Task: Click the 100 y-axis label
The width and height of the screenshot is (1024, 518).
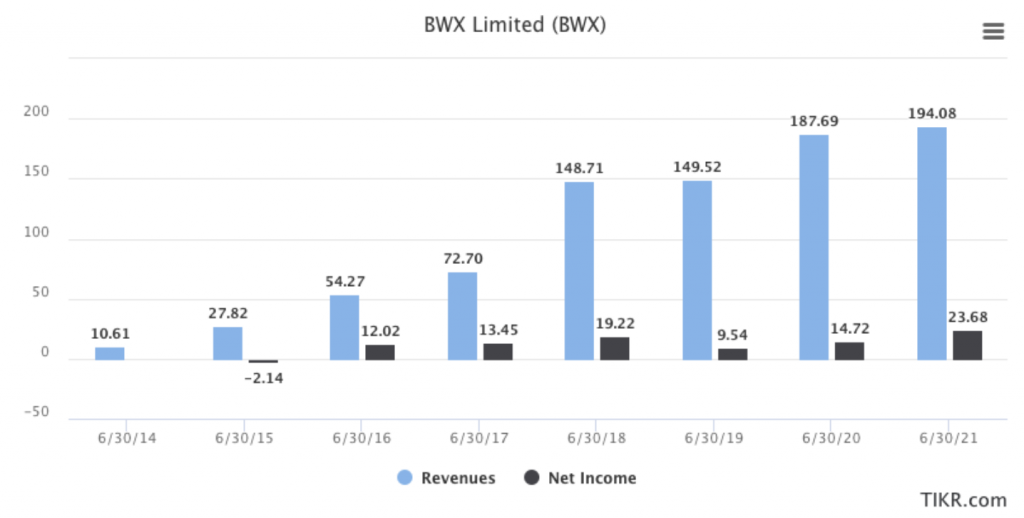Action: (x=37, y=233)
